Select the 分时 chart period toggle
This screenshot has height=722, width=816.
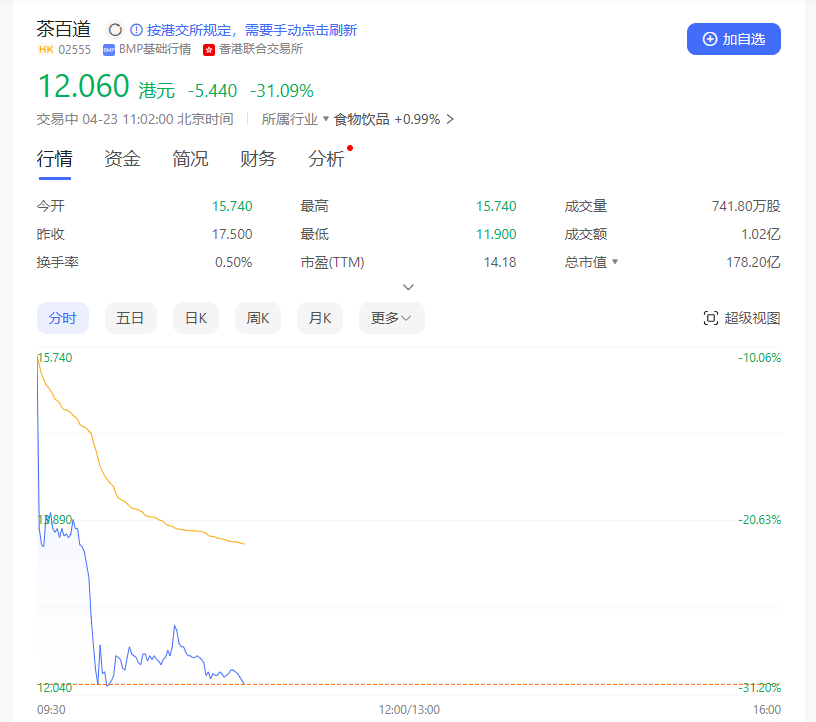[63, 317]
